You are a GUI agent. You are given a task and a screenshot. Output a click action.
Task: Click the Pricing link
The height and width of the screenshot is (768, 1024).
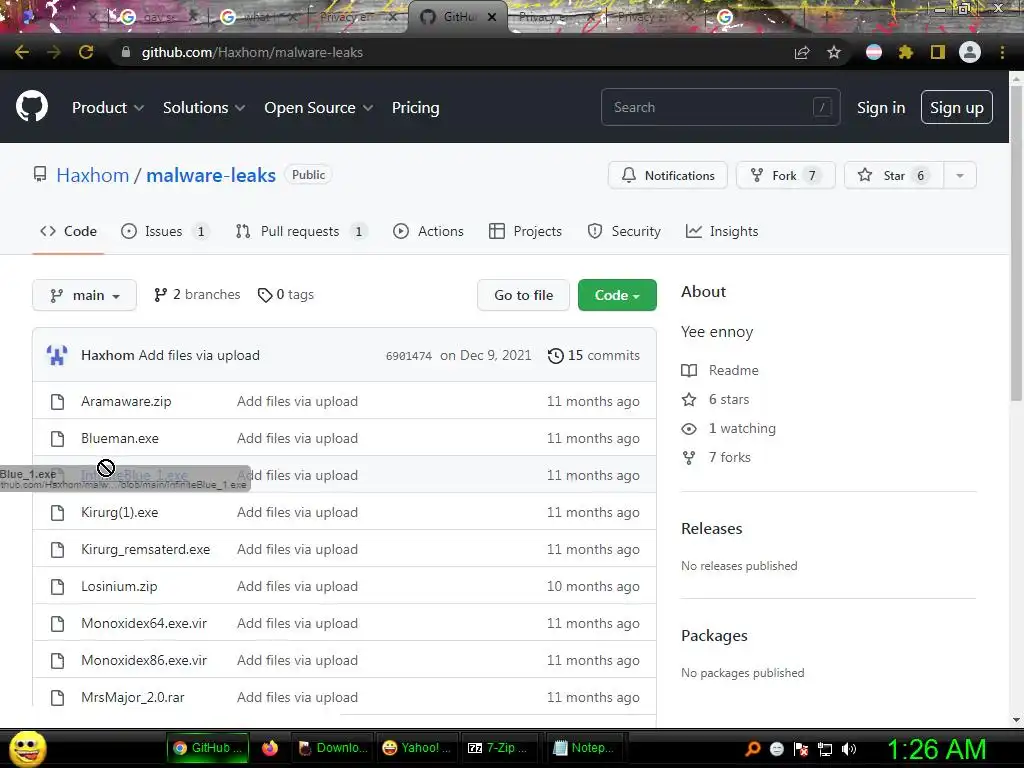click(x=415, y=108)
